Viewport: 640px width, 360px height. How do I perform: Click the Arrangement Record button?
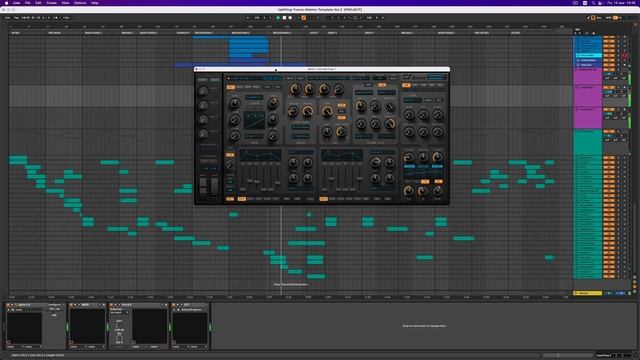[x=290, y=18]
